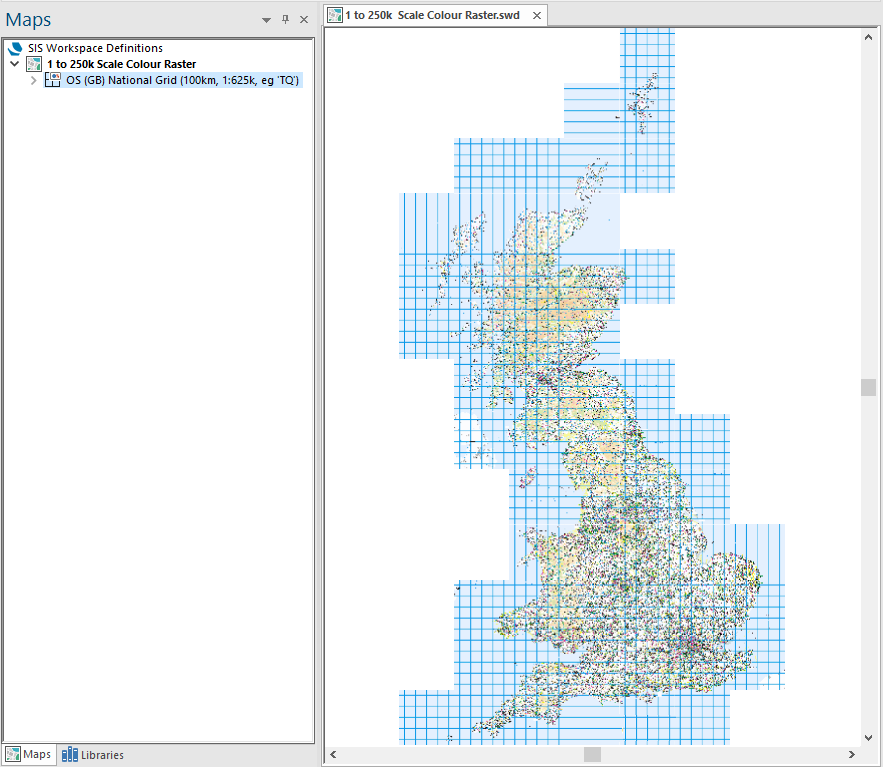Select OS (GB) National Grid (100km, 1:625k) overlay
This screenshot has height=767, width=883.
[x=182, y=80]
